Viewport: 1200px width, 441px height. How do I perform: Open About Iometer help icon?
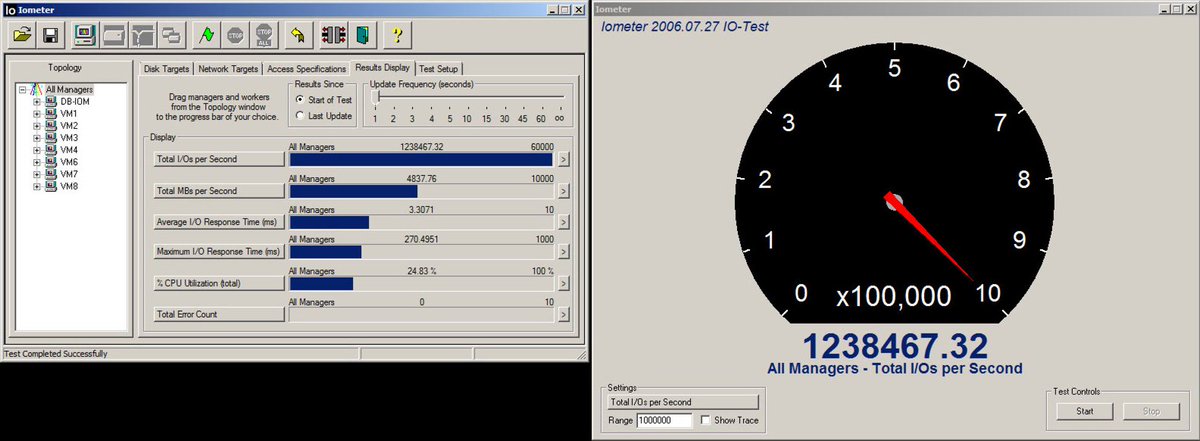[x=397, y=36]
